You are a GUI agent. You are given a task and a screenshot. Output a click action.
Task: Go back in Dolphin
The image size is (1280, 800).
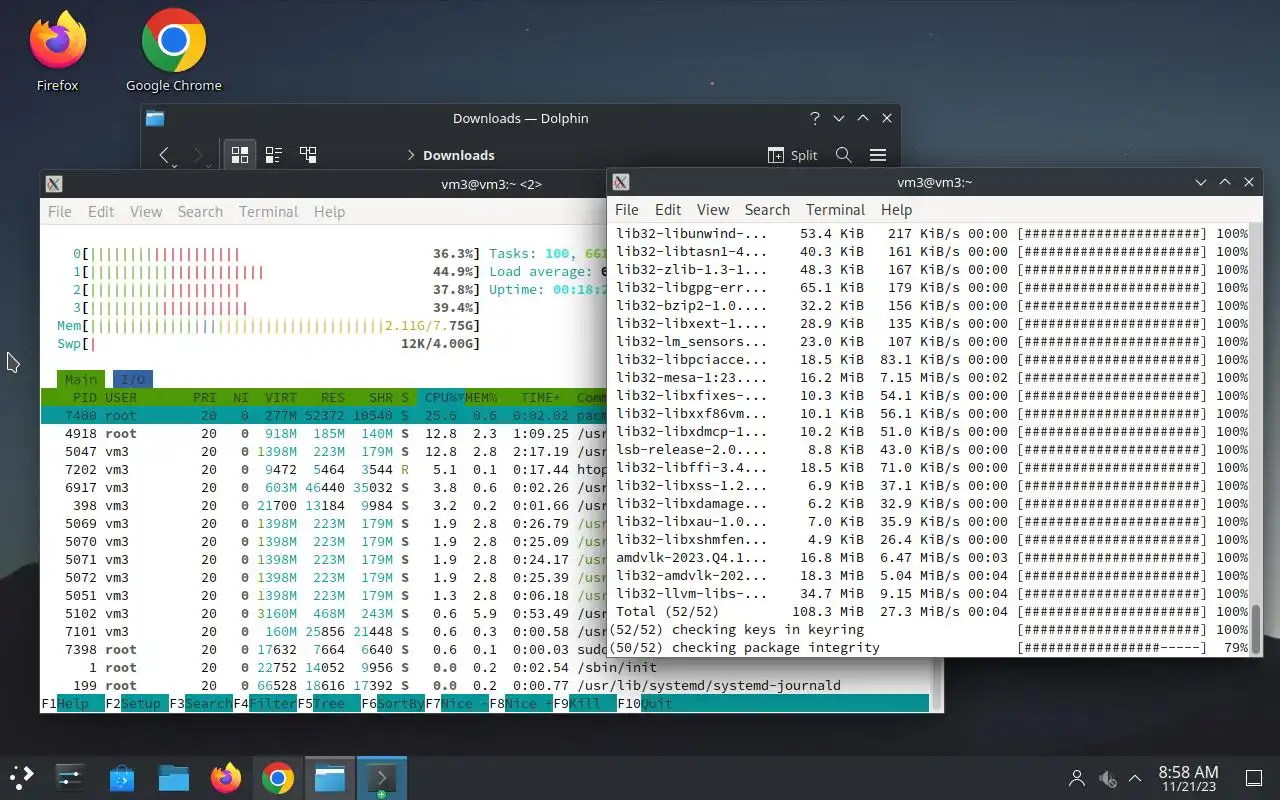[166, 155]
